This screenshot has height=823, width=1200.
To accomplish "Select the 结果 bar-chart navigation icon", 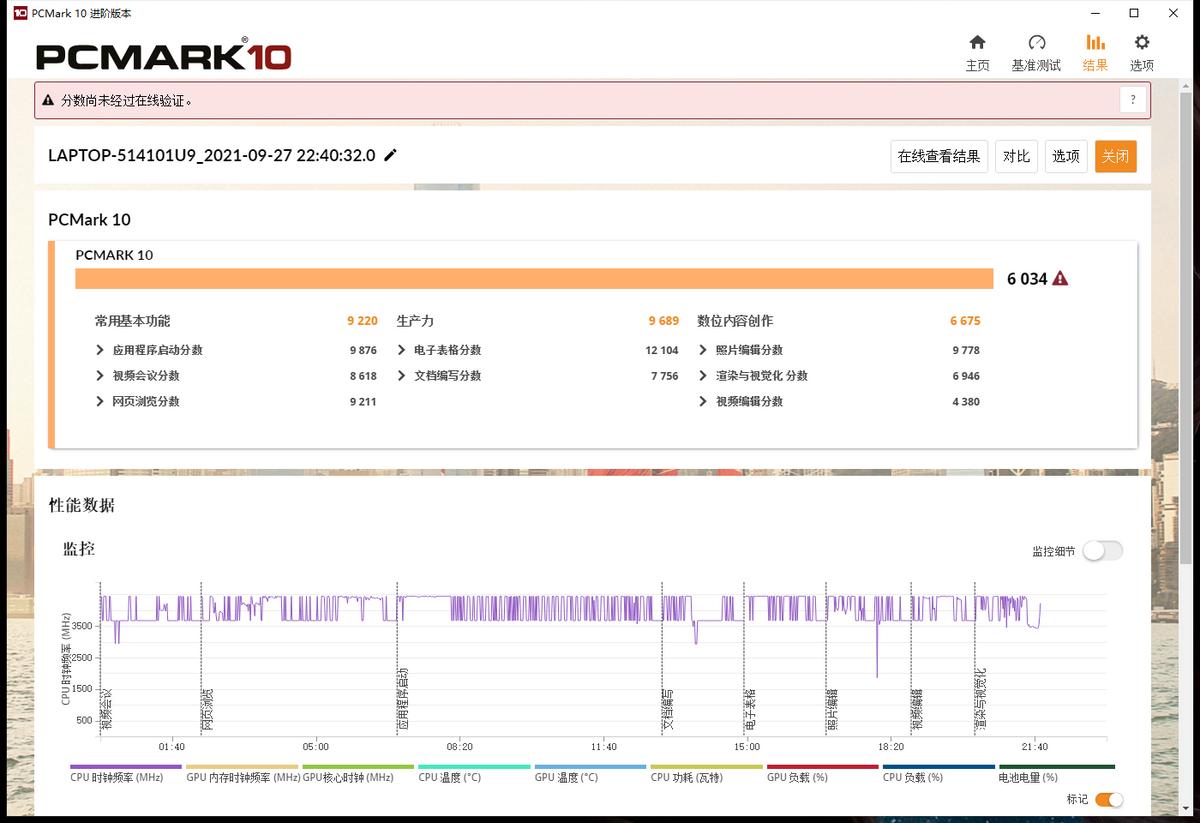I will pyautogui.click(x=1096, y=43).
